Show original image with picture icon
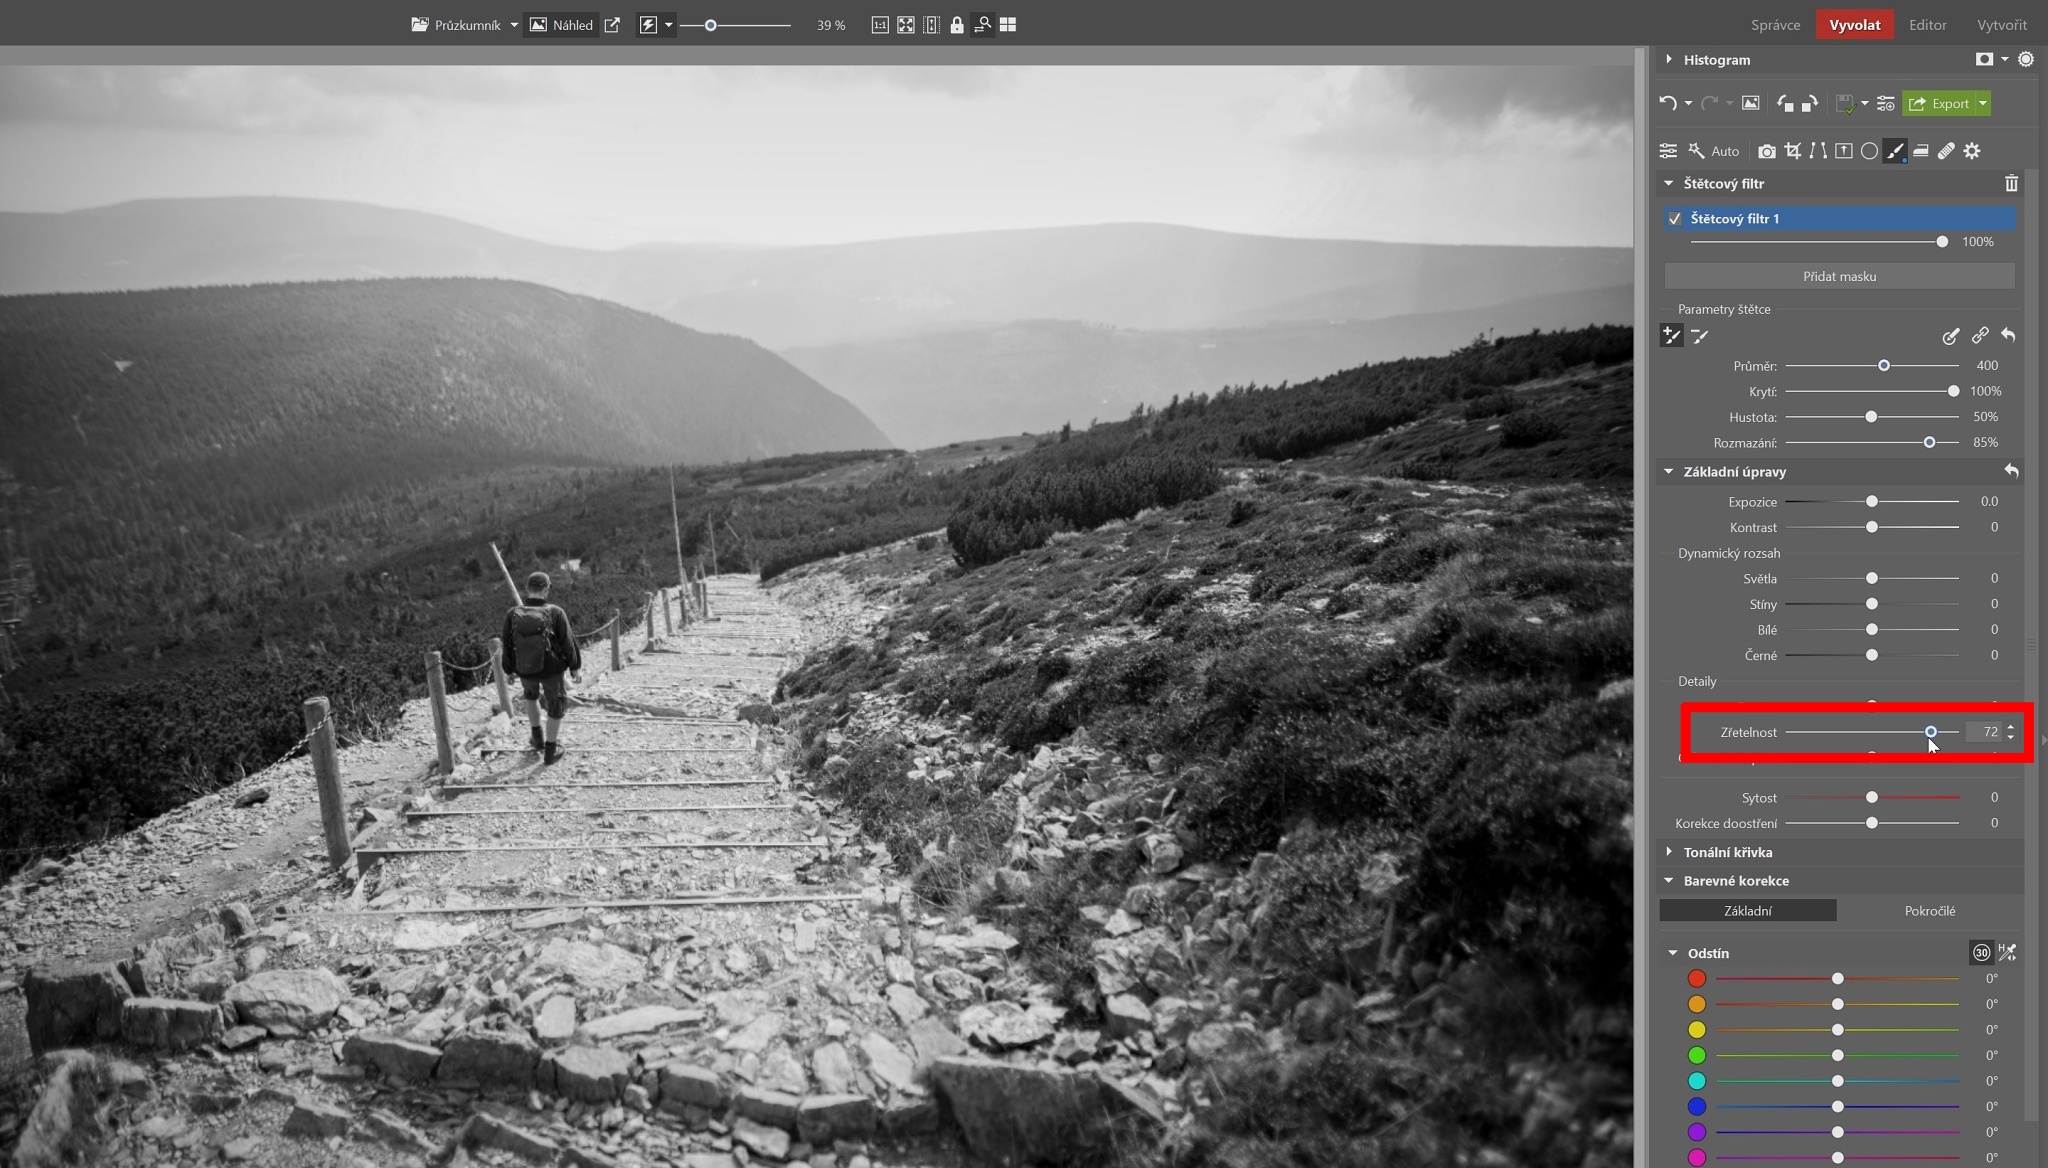 pyautogui.click(x=1750, y=103)
